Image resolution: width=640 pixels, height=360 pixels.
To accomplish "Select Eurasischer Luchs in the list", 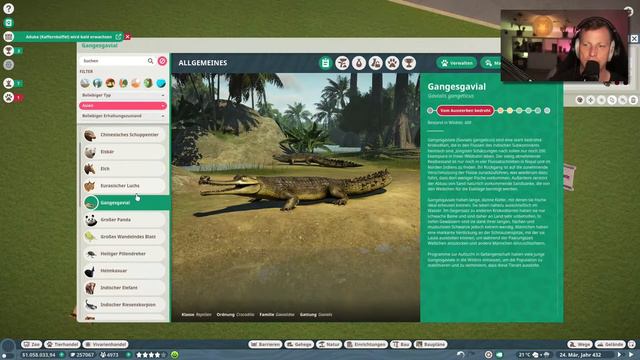I will 124,186.
